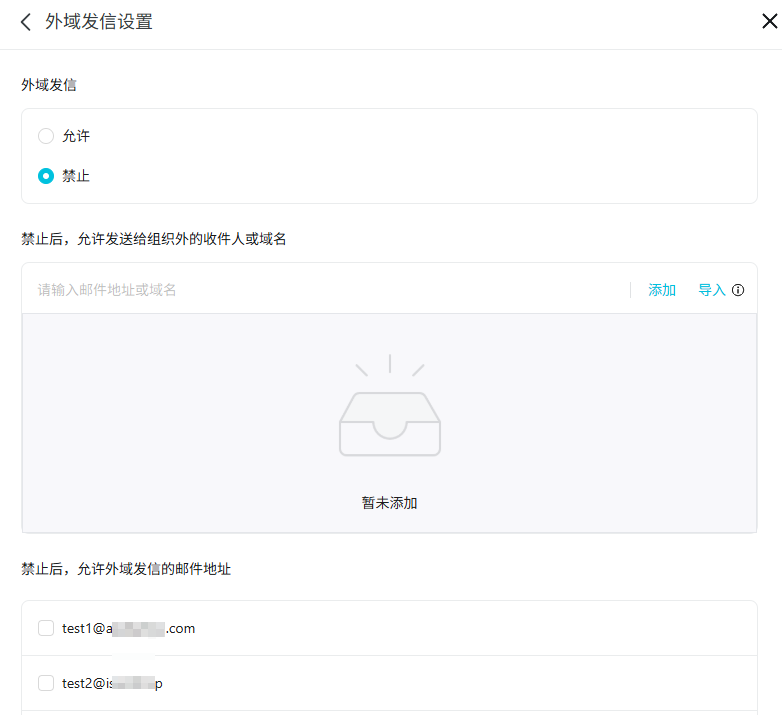The width and height of the screenshot is (782, 715).
Task: Click the 允许外域发信的邮件地址 heading
Action: coord(126,568)
